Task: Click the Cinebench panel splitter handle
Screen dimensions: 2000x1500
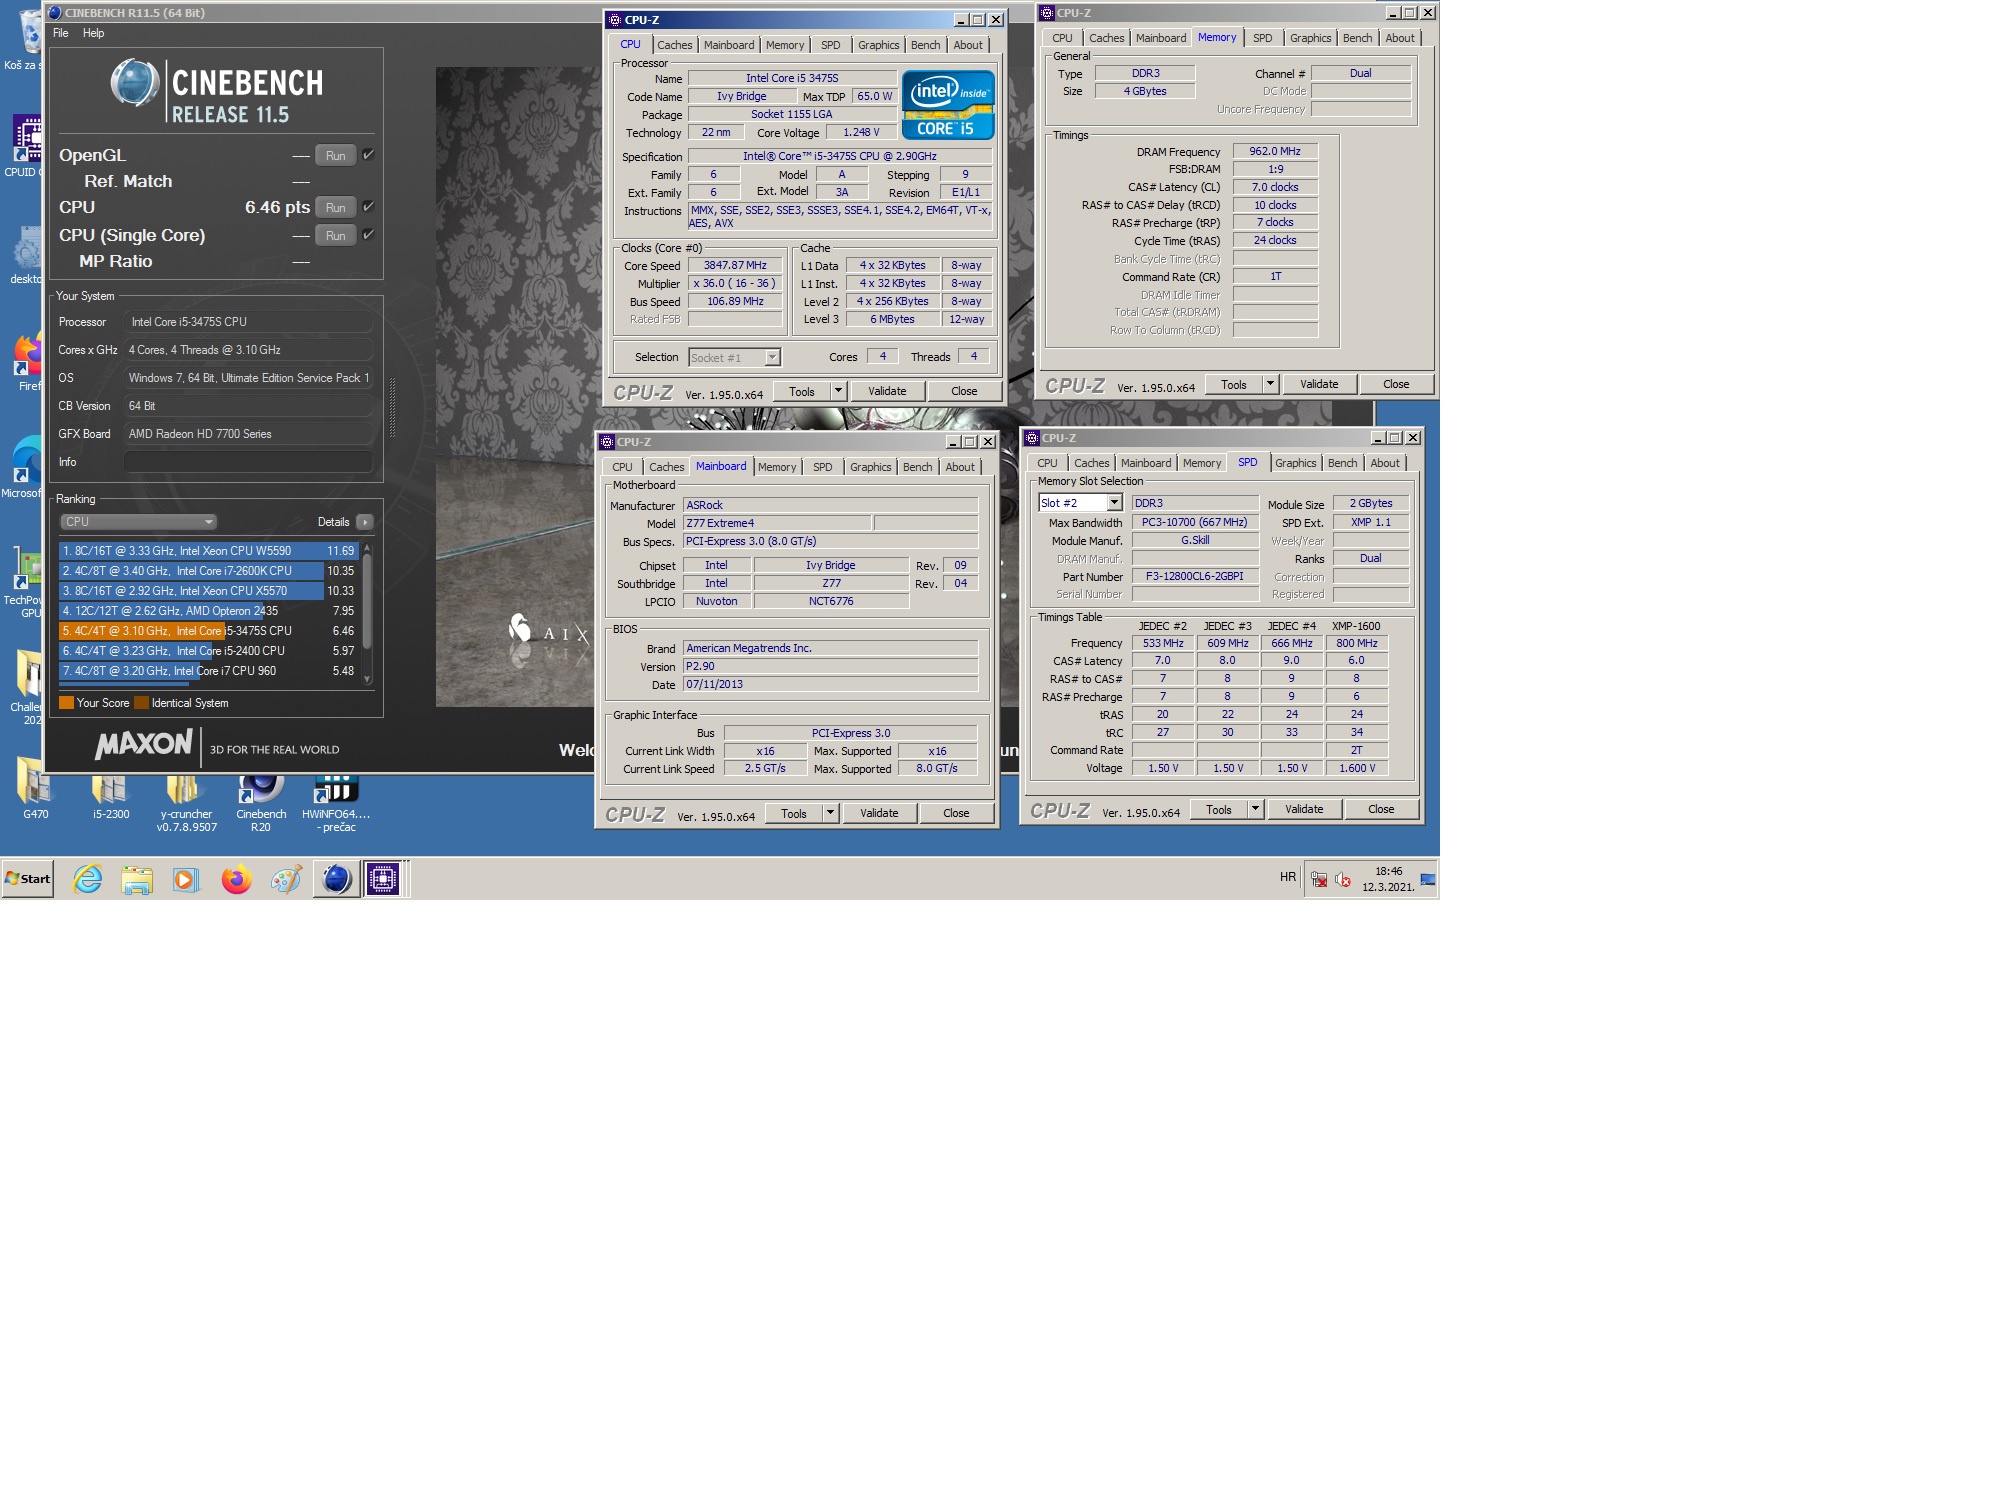Action: click(392, 409)
